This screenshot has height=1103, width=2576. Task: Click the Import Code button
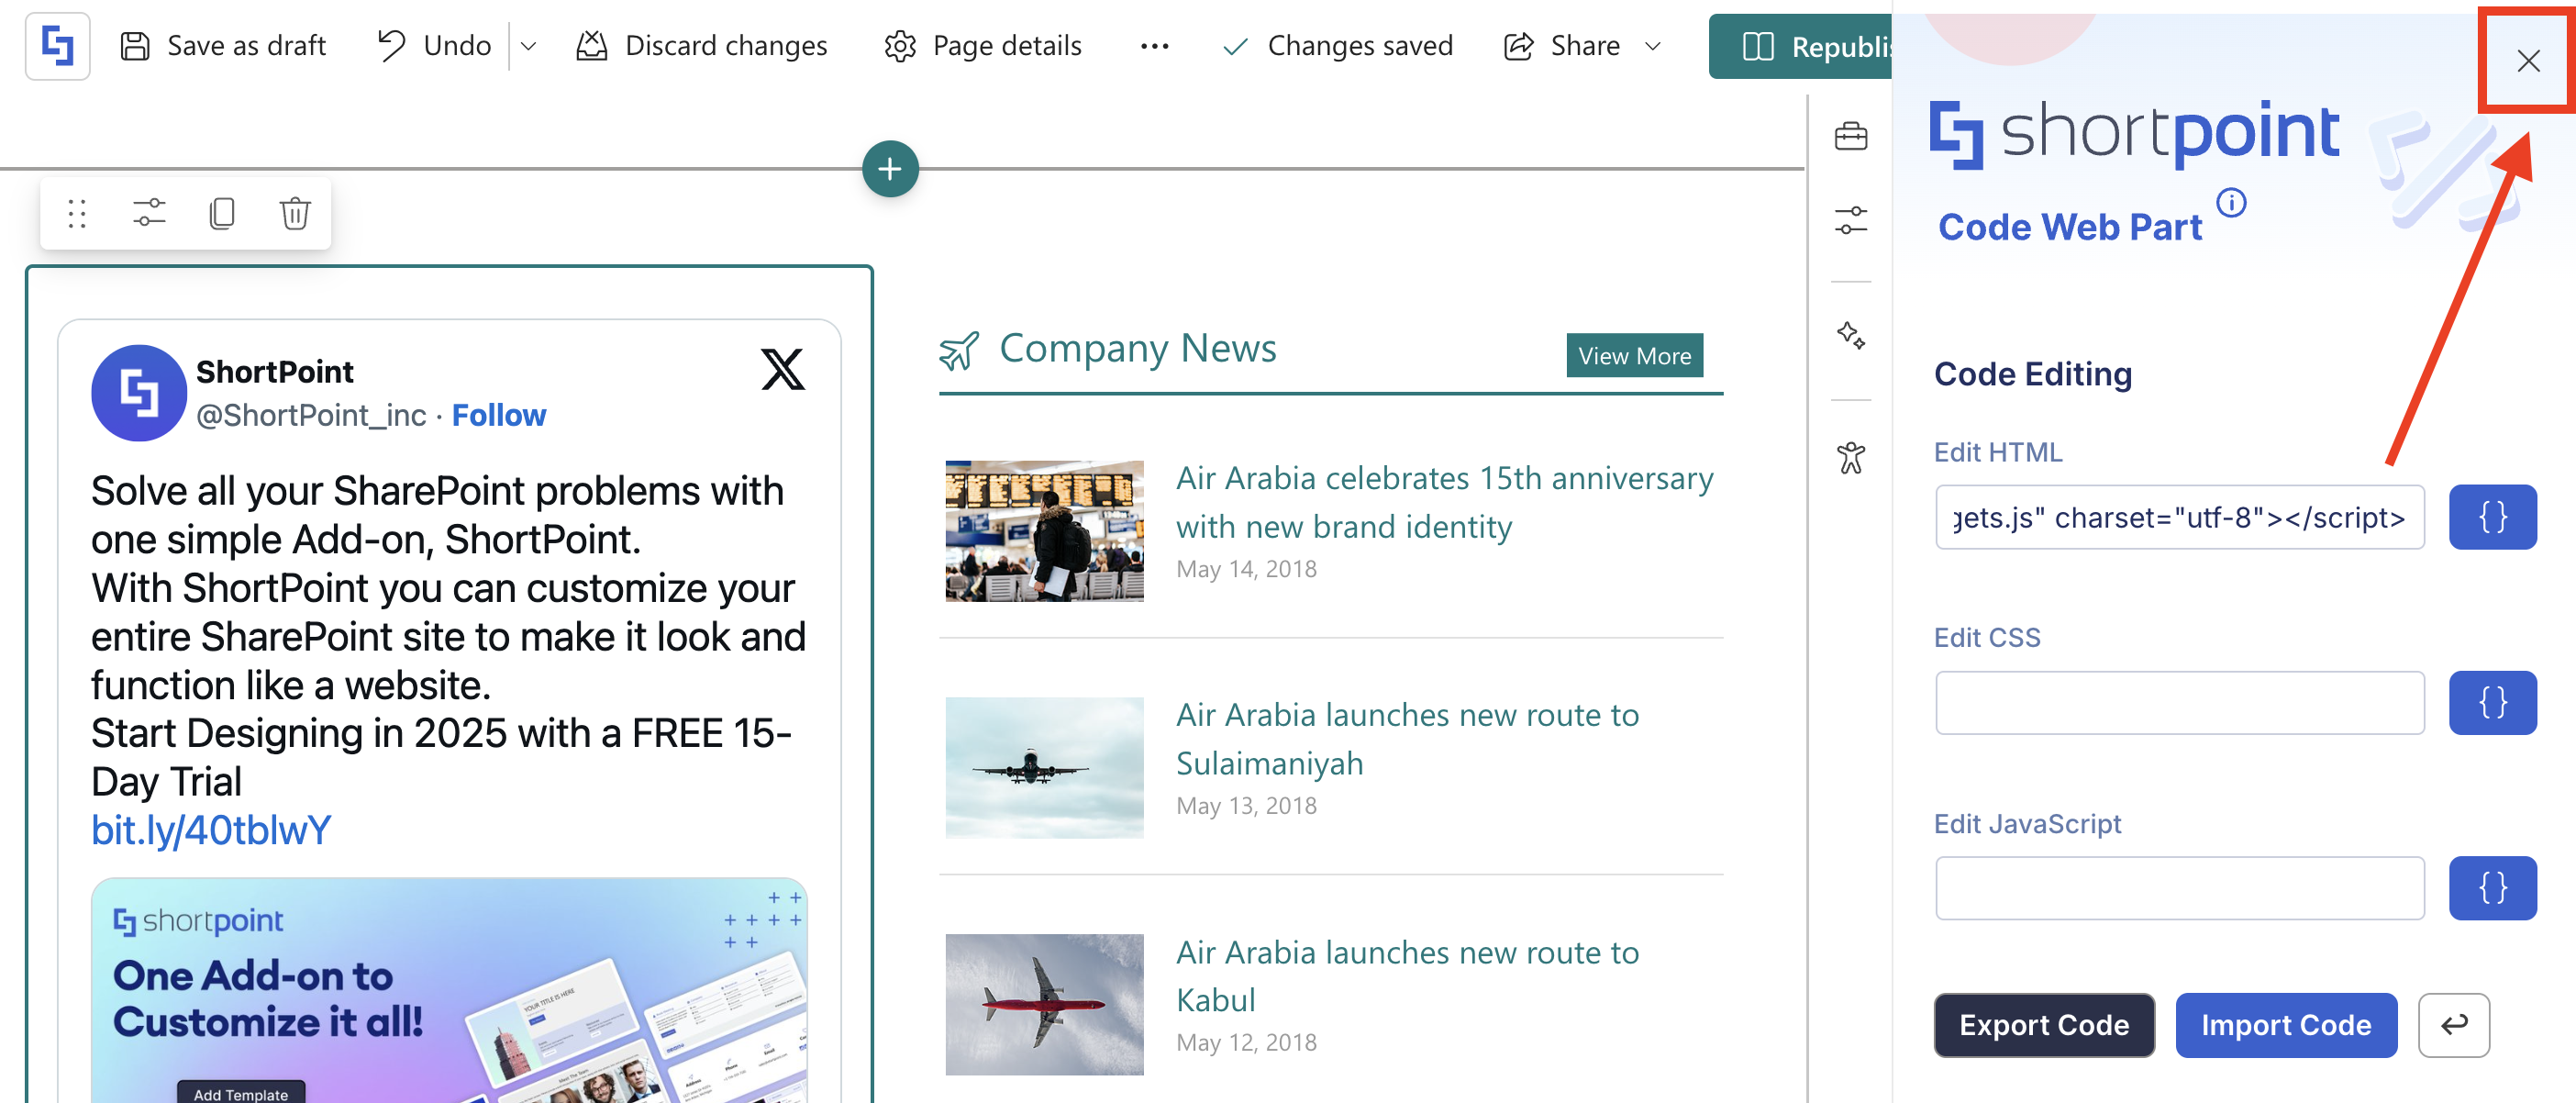tap(2285, 1025)
